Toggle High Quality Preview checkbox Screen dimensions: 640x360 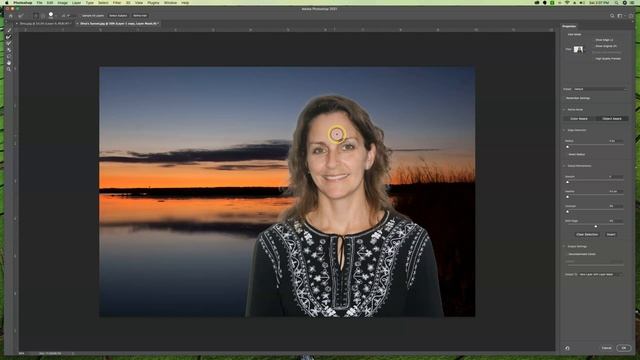(x=607, y=59)
